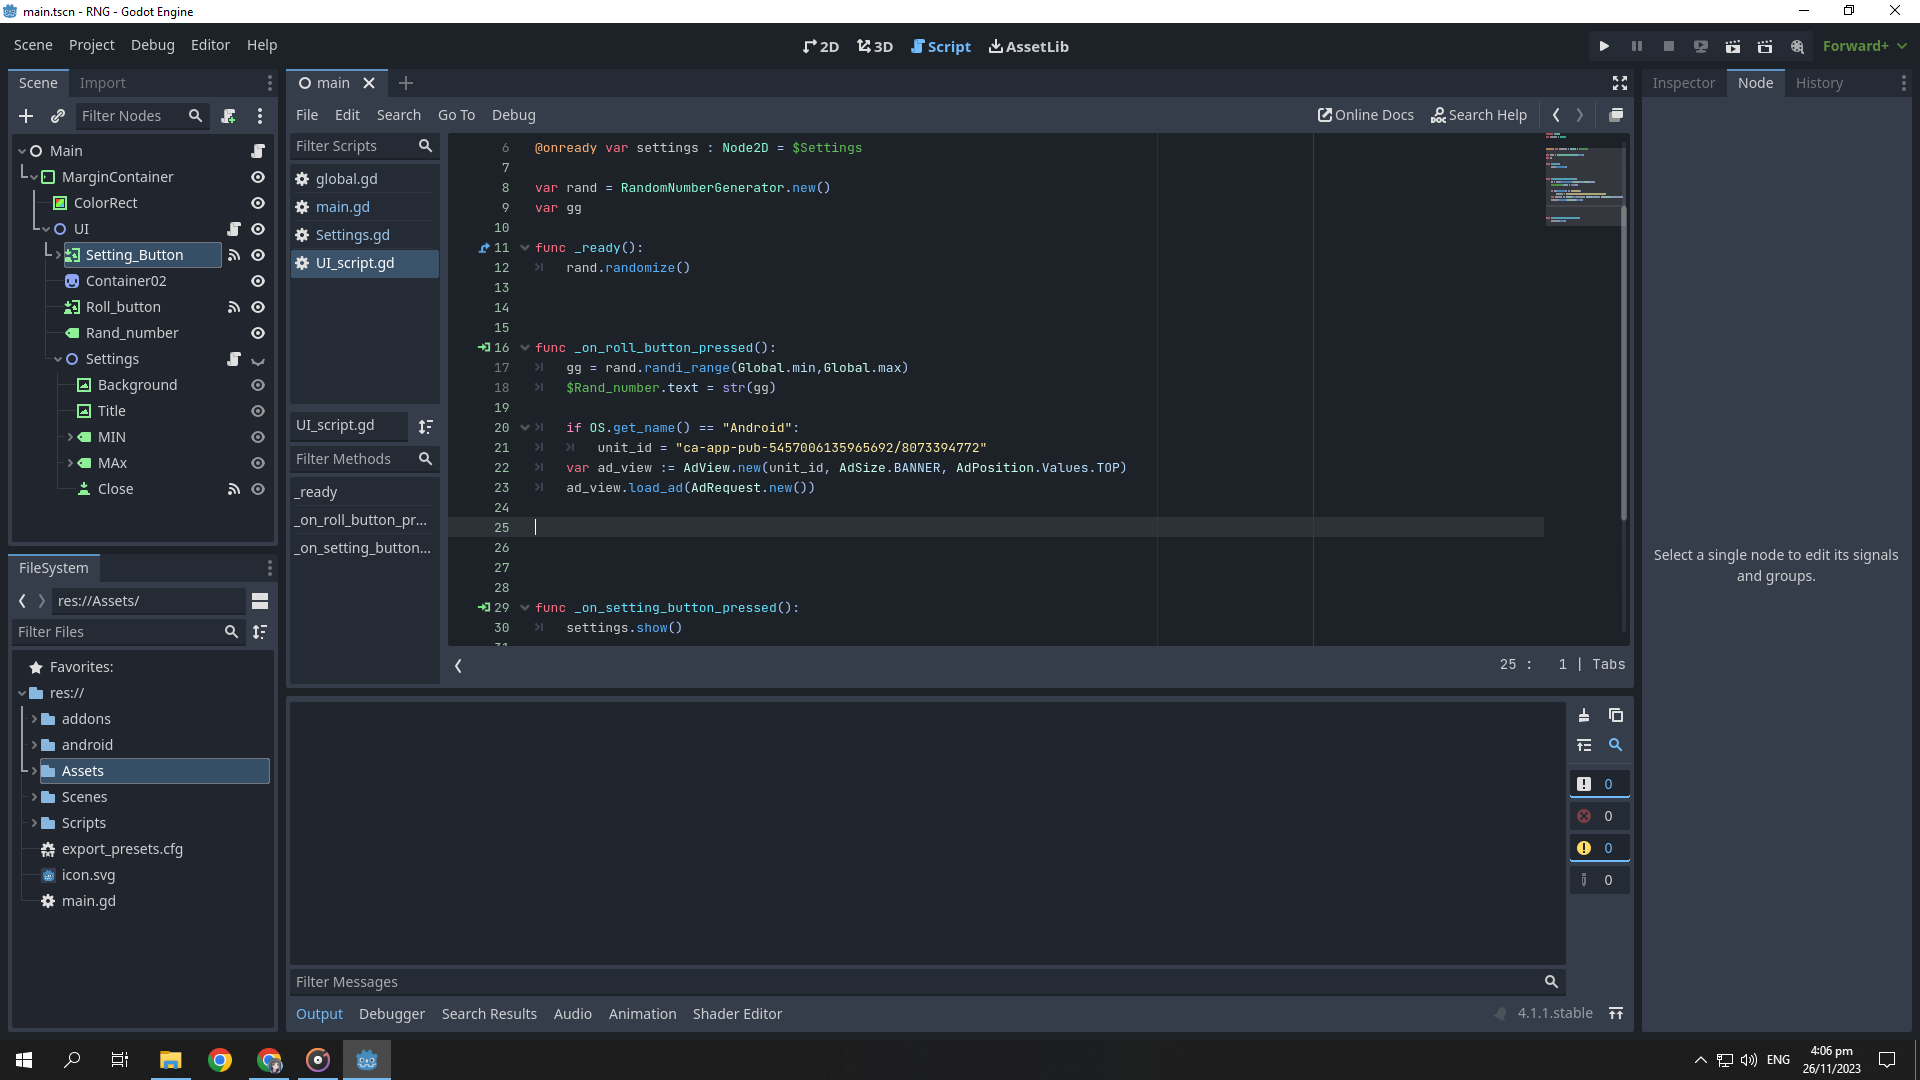This screenshot has width=1920, height=1080.
Task: Clear the output log with the broom icon
Action: pyautogui.click(x=1584, y=715)
